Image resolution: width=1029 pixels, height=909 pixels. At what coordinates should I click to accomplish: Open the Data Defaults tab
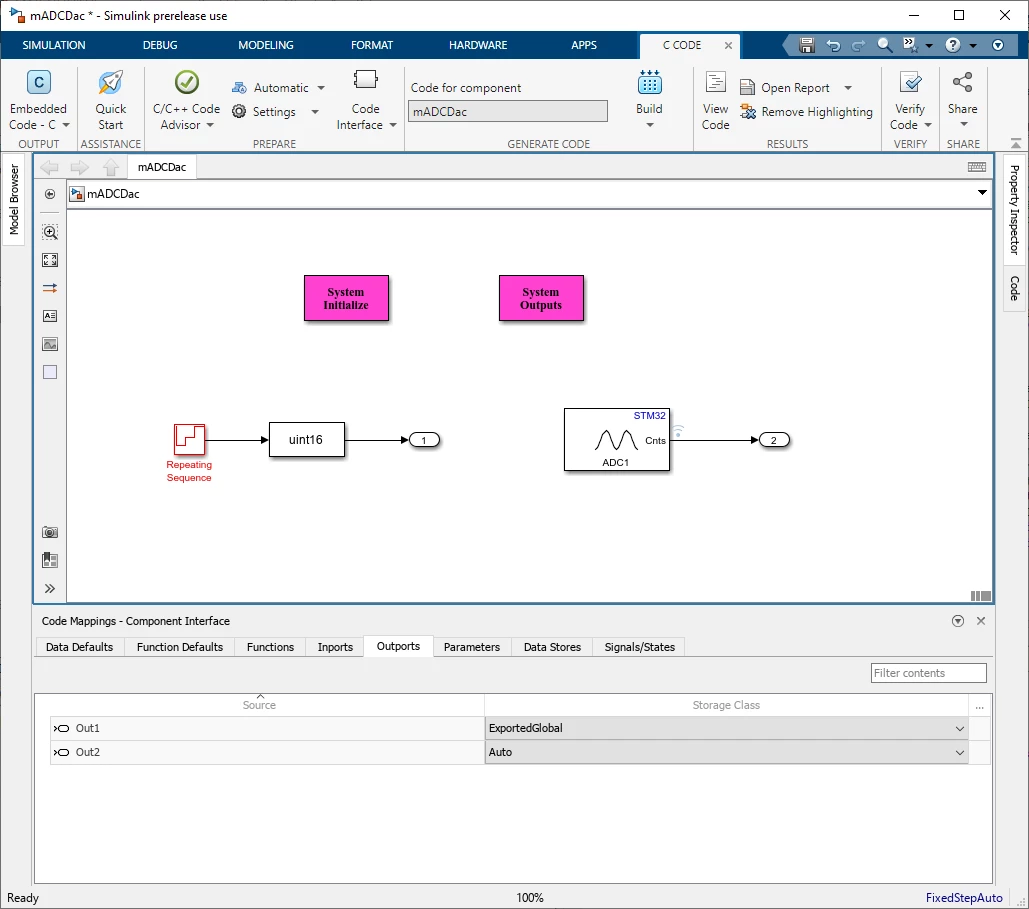[79, 647]
